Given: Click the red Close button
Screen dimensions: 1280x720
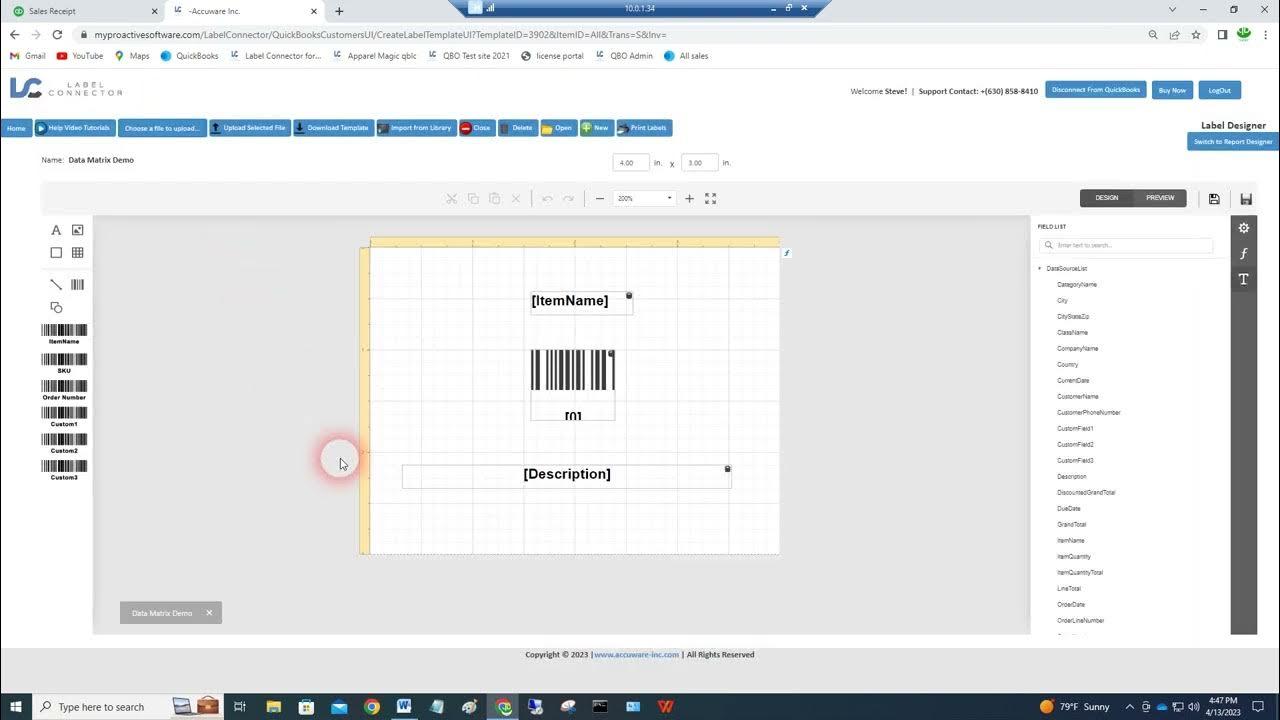Looking at the screenshot, I should 477,128.
